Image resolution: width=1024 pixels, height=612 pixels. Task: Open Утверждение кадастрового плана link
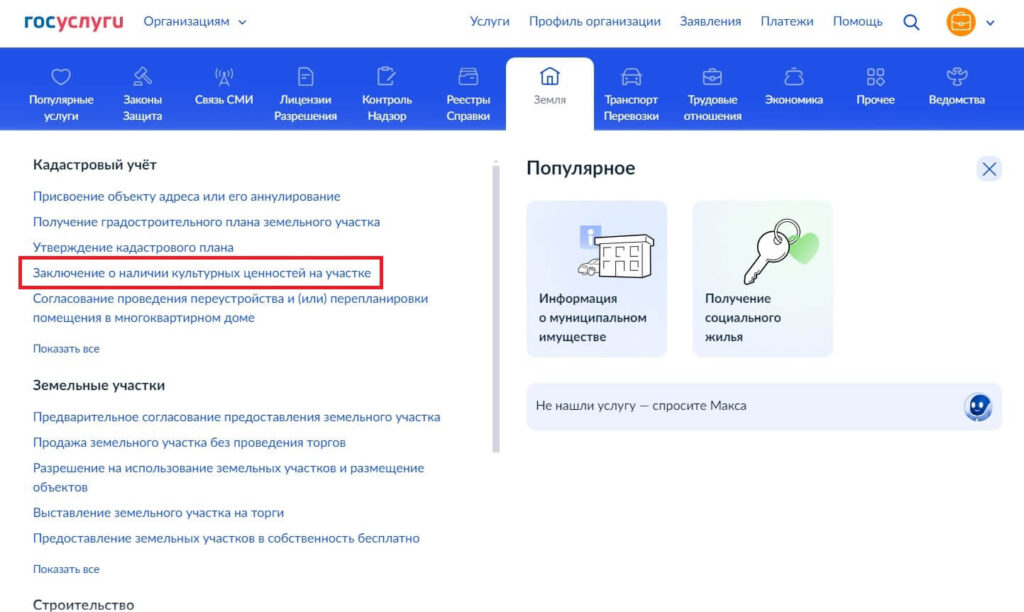click(x=133, y=248)
